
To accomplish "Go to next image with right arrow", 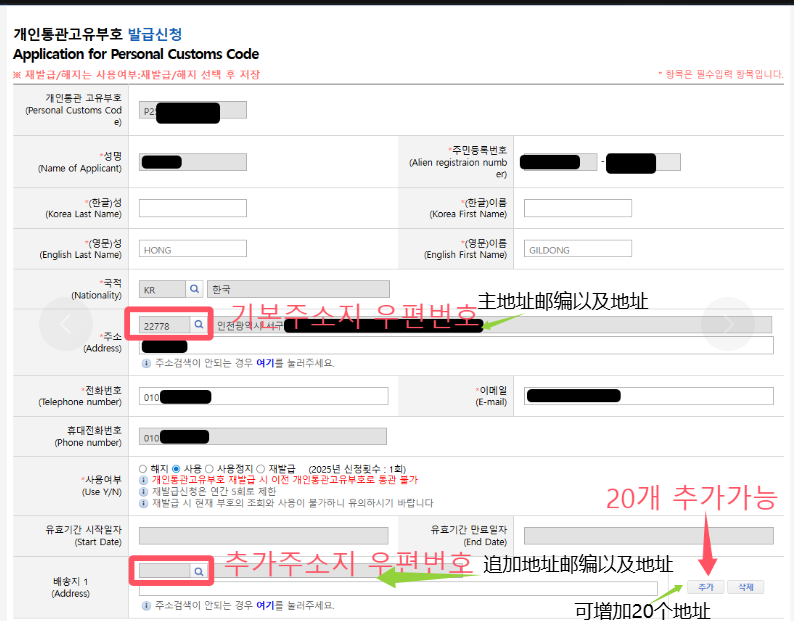I will (x=727, y=324).
